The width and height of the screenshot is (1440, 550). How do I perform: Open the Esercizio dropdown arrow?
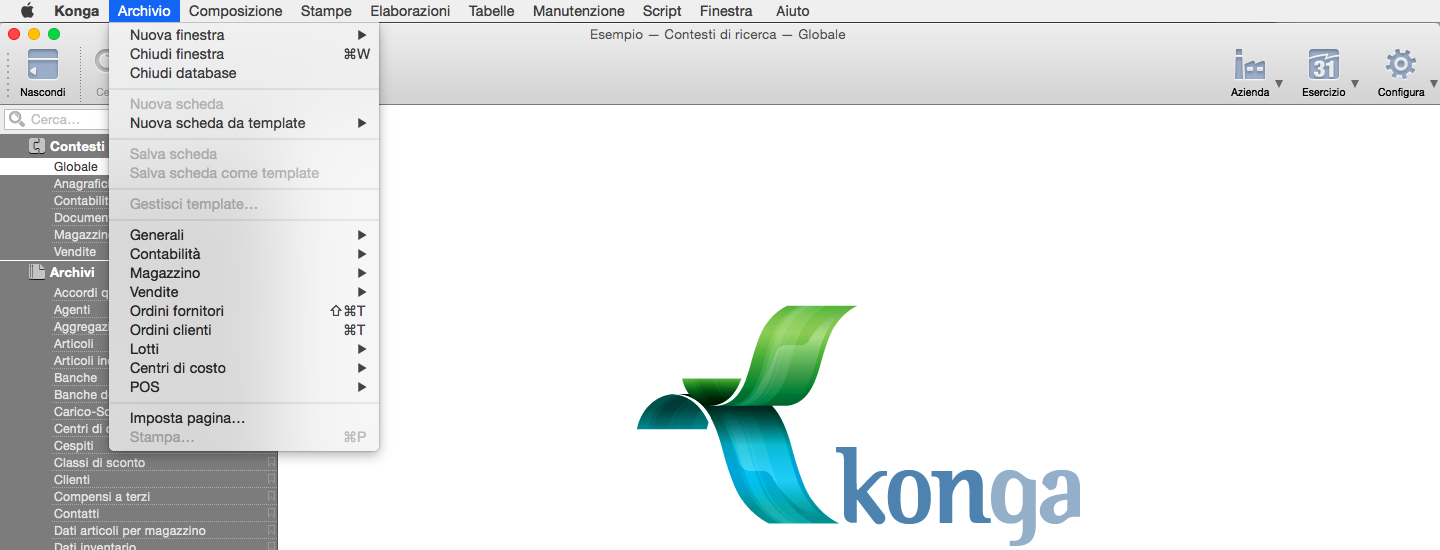pos(1355,84)
